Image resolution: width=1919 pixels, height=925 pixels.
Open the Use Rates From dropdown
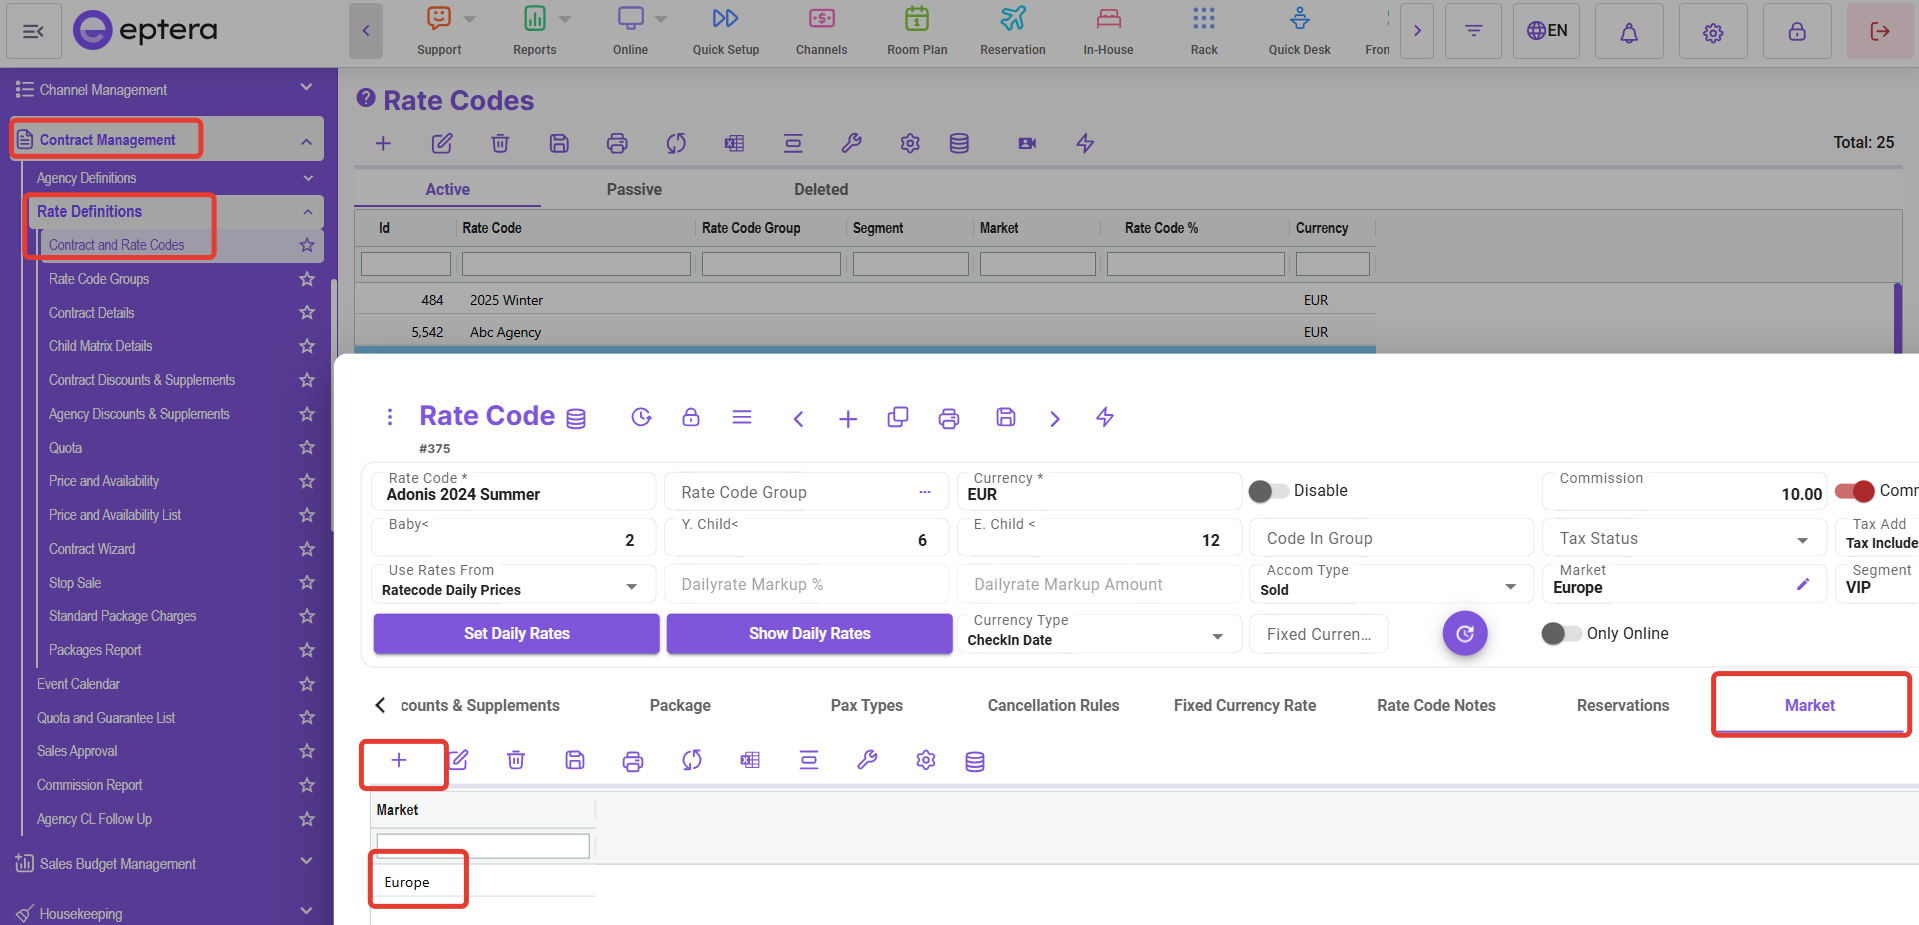631,587
